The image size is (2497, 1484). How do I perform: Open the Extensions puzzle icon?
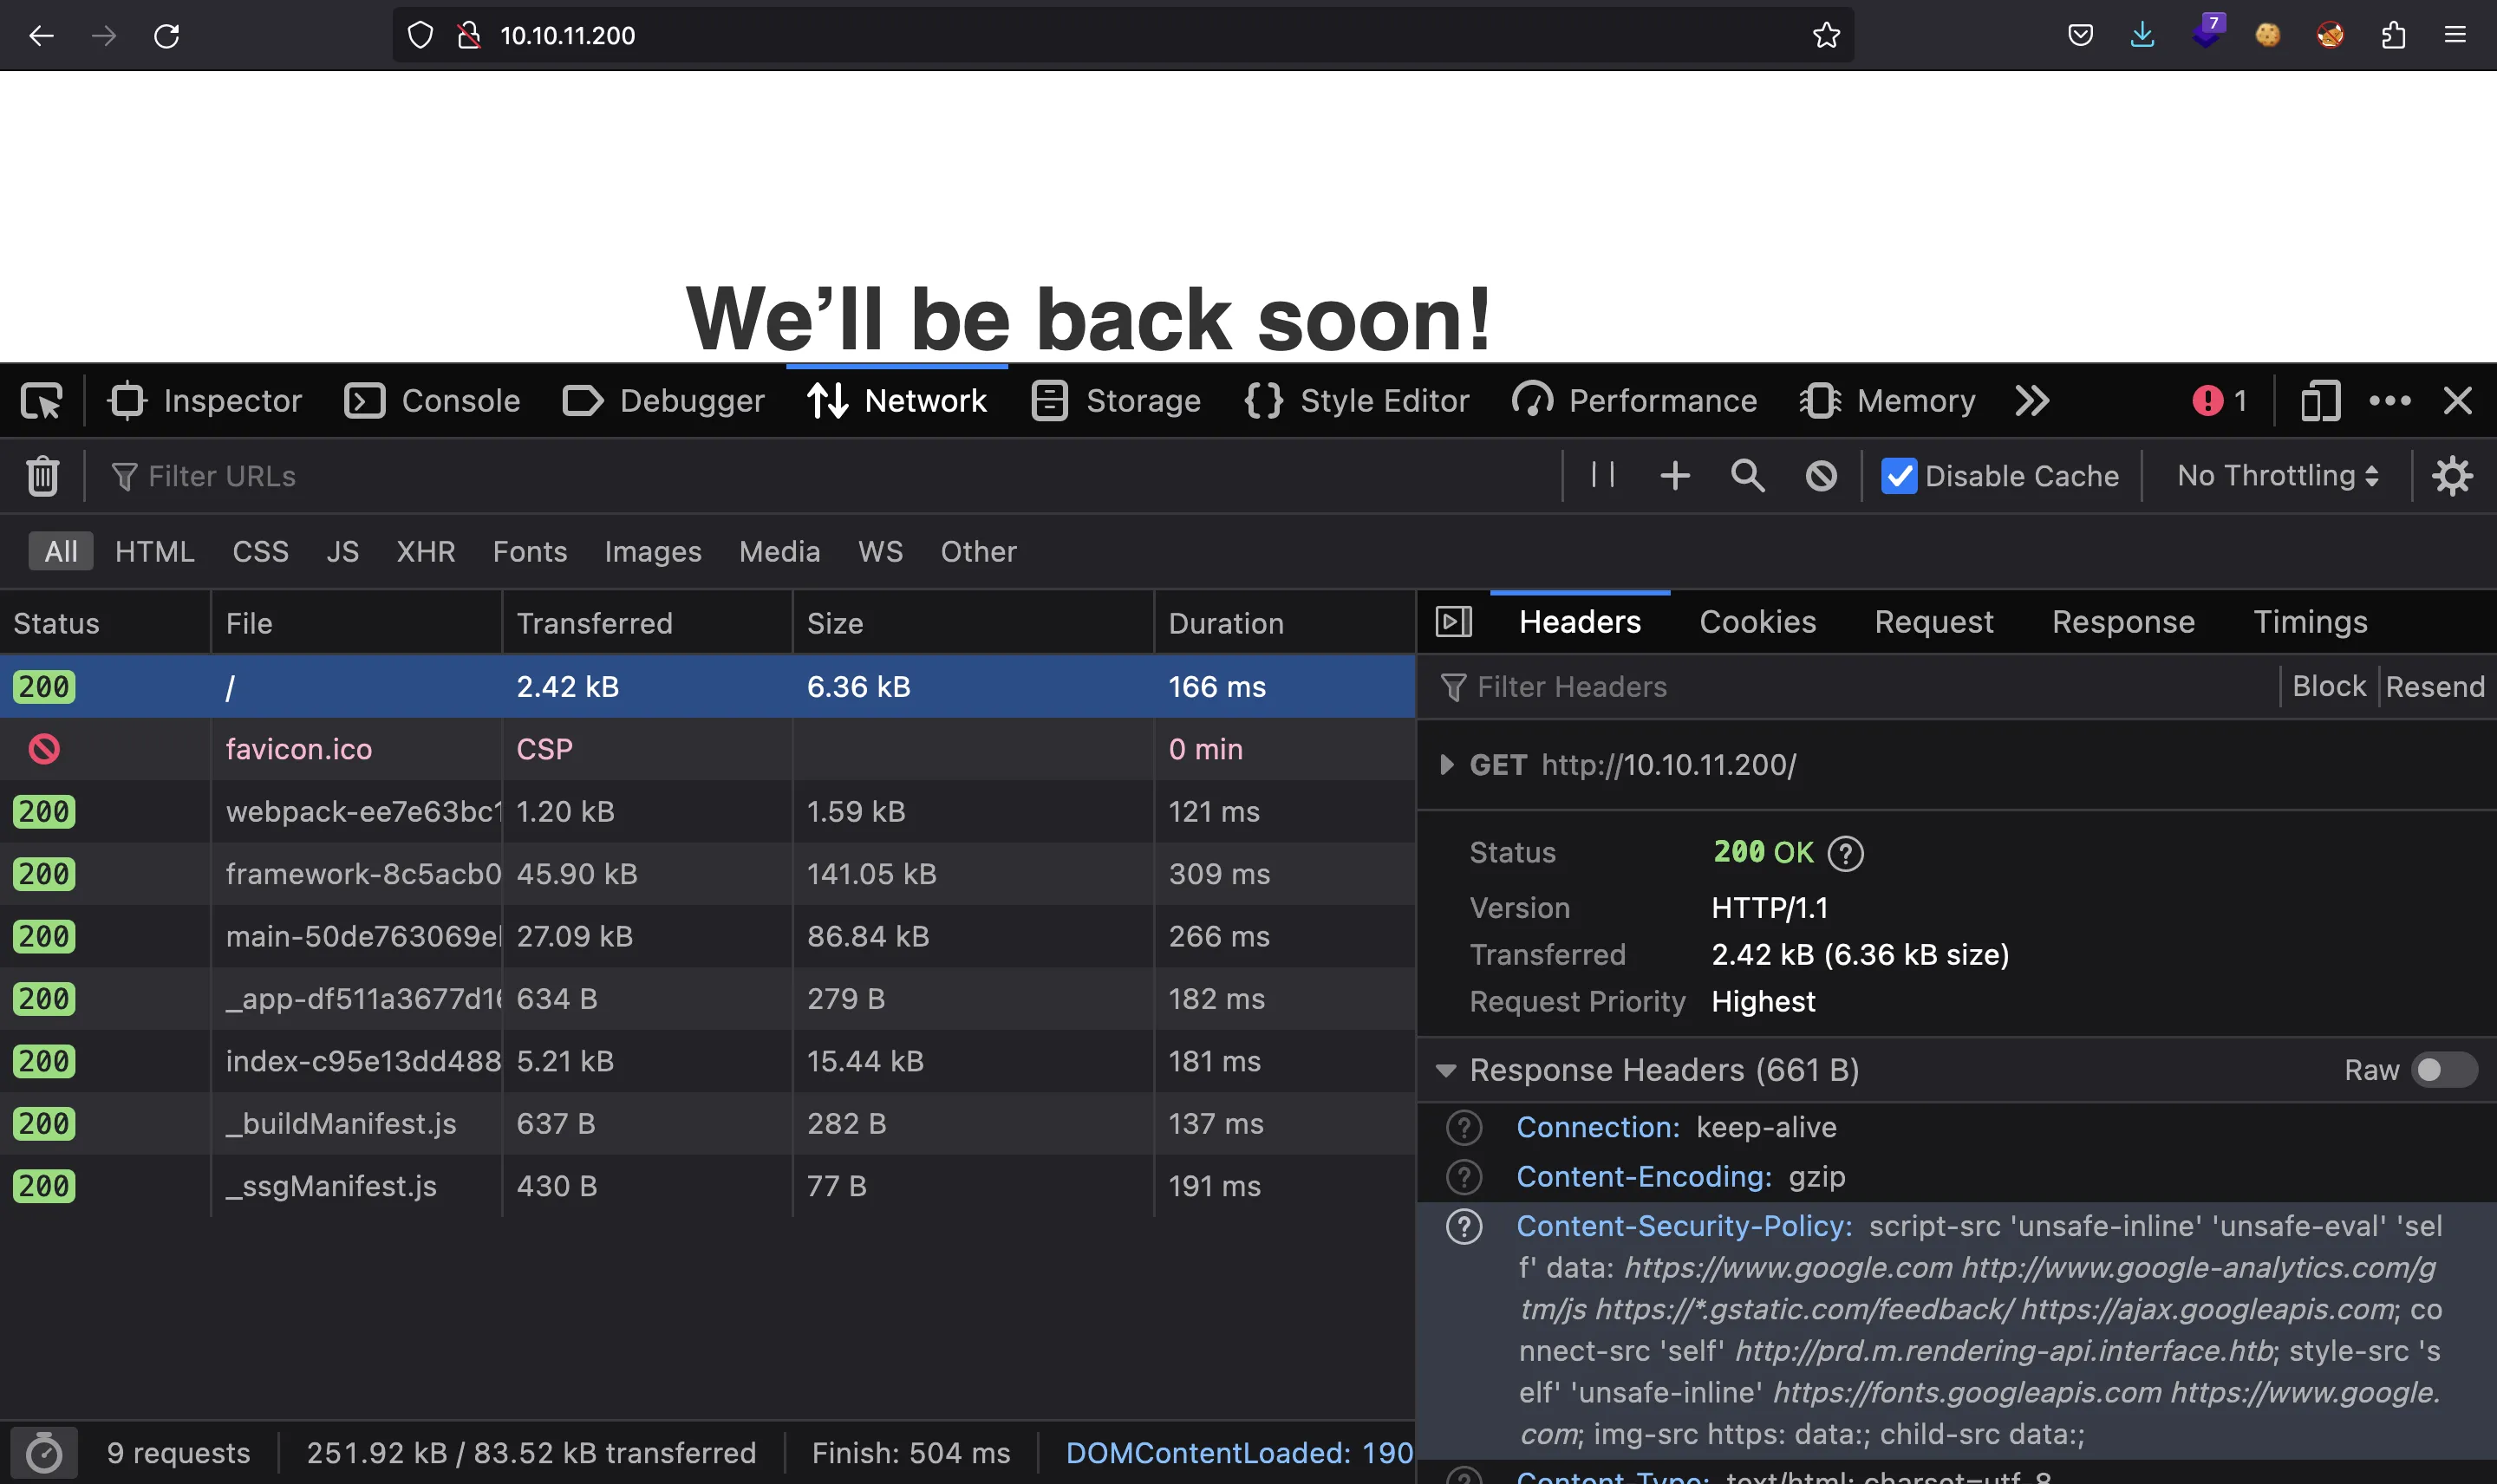click(x=2393, y=36)
